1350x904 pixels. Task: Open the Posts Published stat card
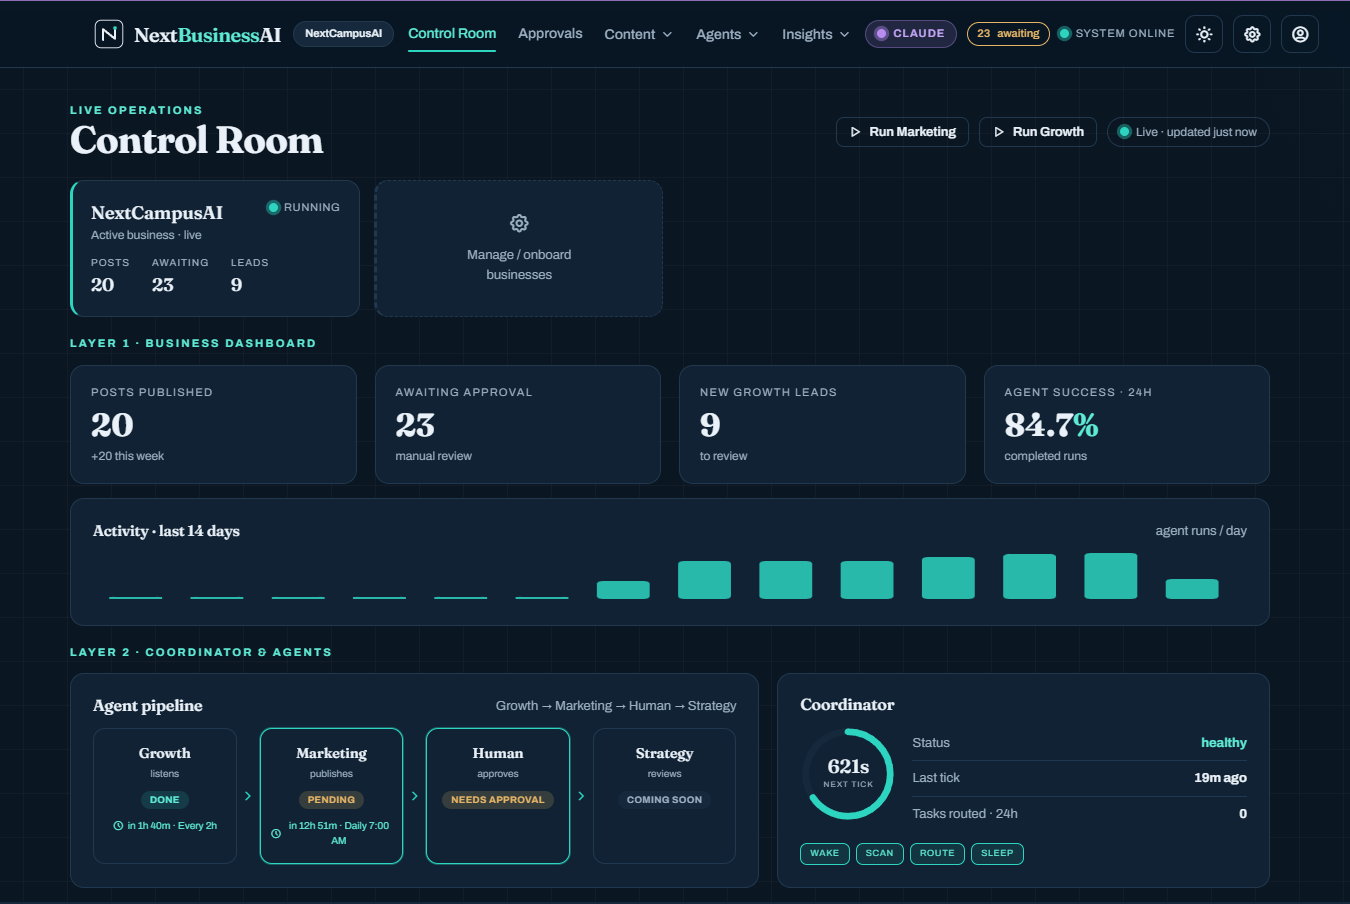point(213,425)
